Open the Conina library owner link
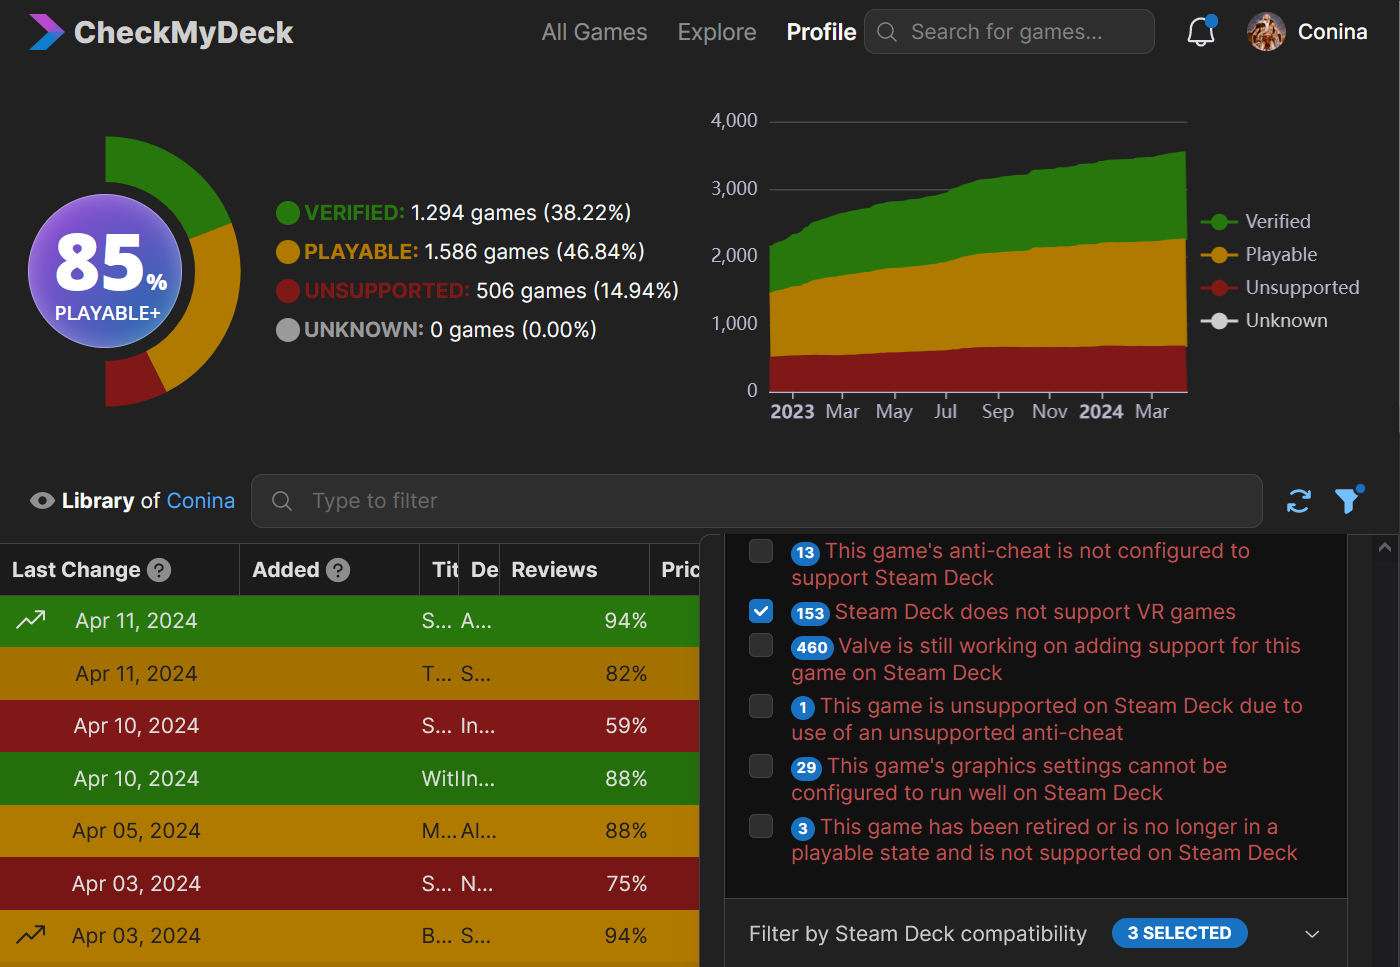Screen dimensions: 1400x967 pos(200,501)
